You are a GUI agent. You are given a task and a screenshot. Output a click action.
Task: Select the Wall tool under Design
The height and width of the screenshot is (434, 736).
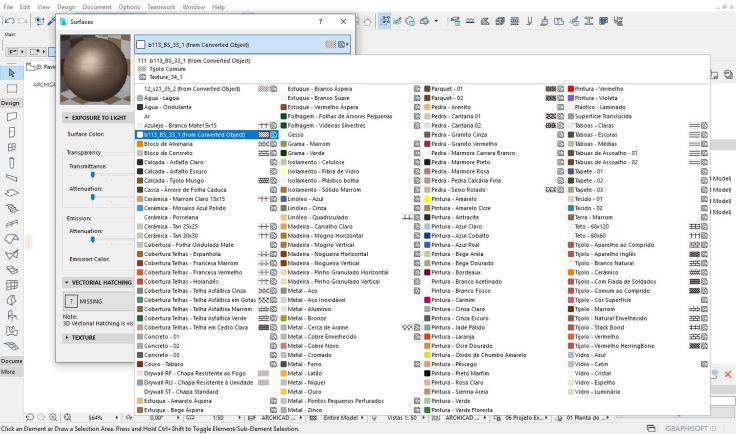coord(12,117)
